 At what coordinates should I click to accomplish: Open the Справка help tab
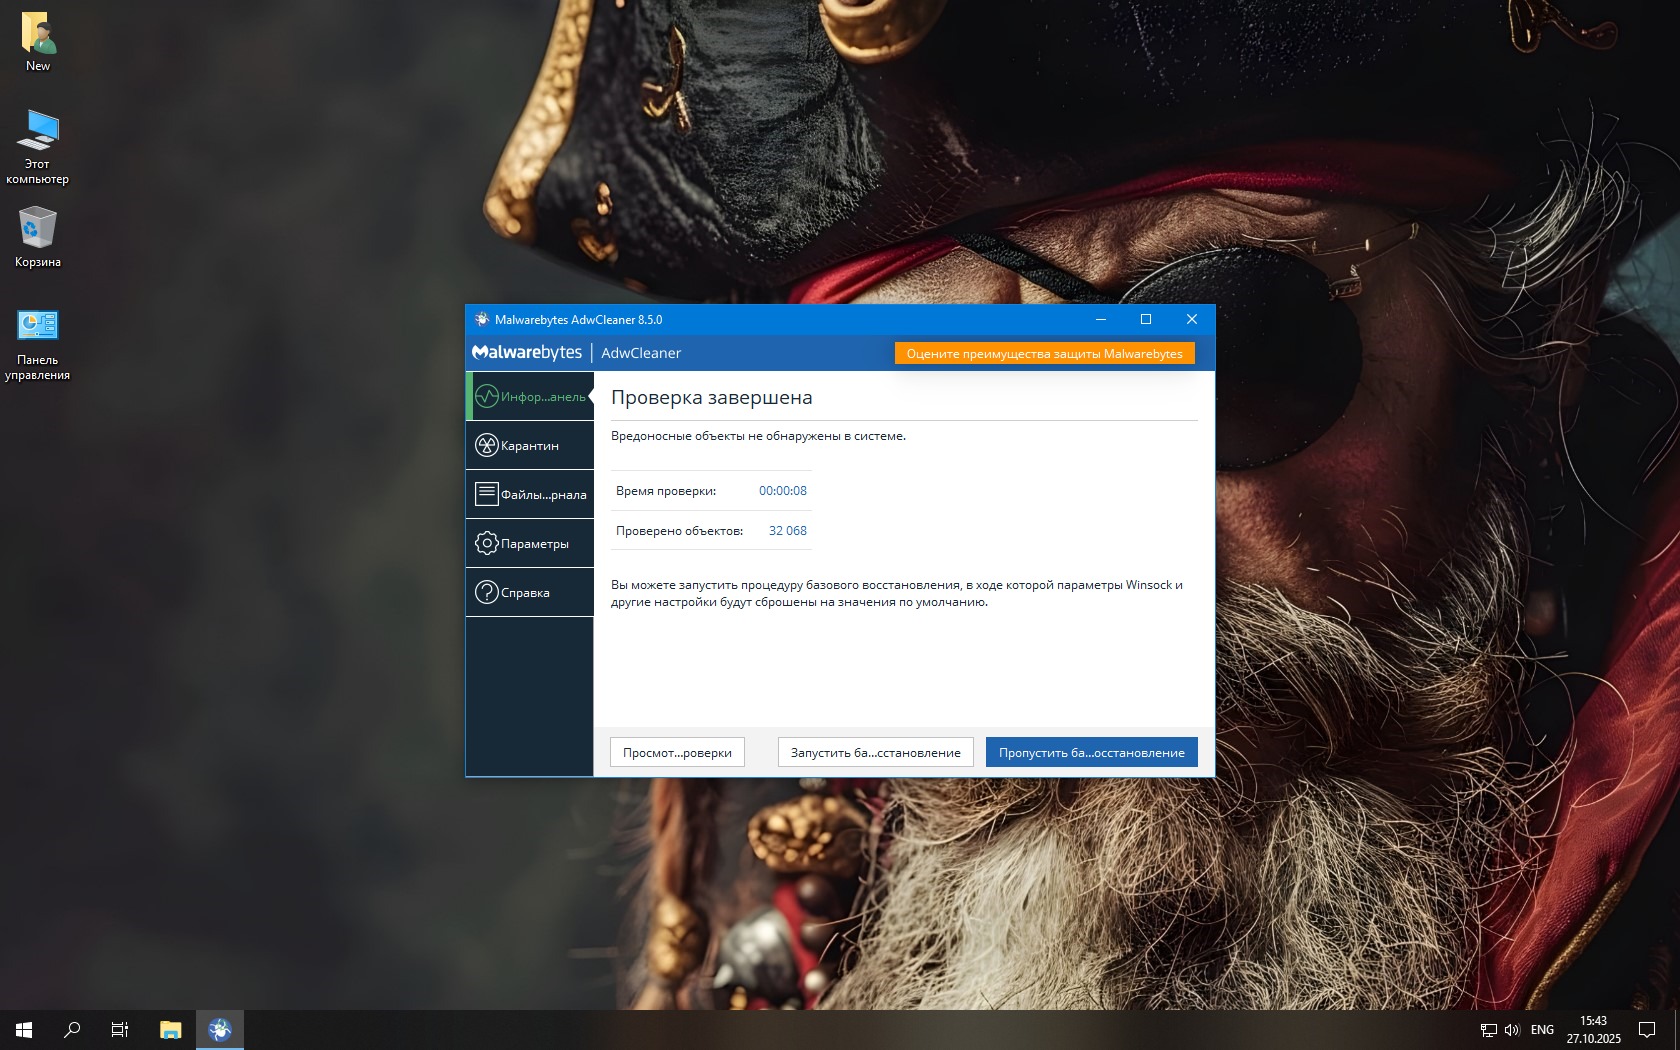click(530, 592)
